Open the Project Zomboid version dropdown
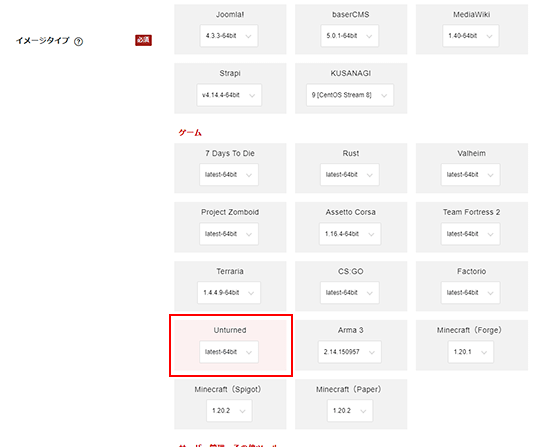Screen dimensions: 550x447 [x=229, y=234]
